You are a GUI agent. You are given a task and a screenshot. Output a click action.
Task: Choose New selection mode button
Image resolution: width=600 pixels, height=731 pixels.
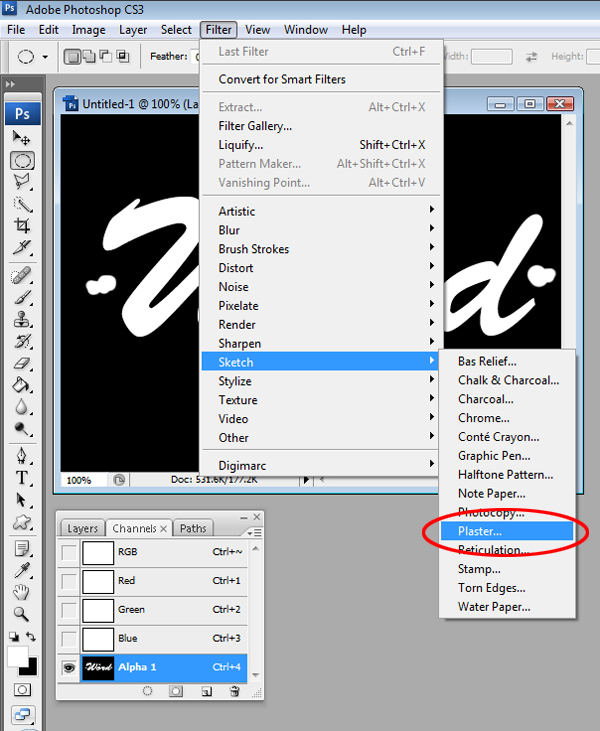pos(72,57)
